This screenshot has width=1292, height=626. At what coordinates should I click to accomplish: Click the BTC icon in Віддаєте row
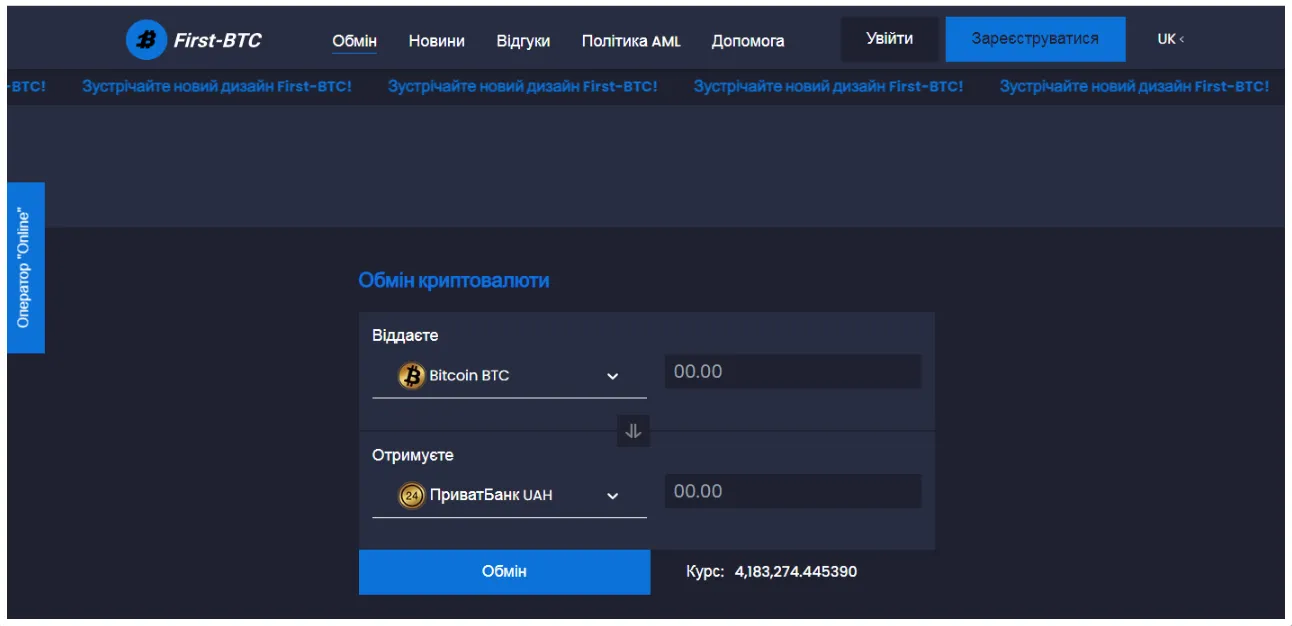pyautogui.click(x=409, y=375)
